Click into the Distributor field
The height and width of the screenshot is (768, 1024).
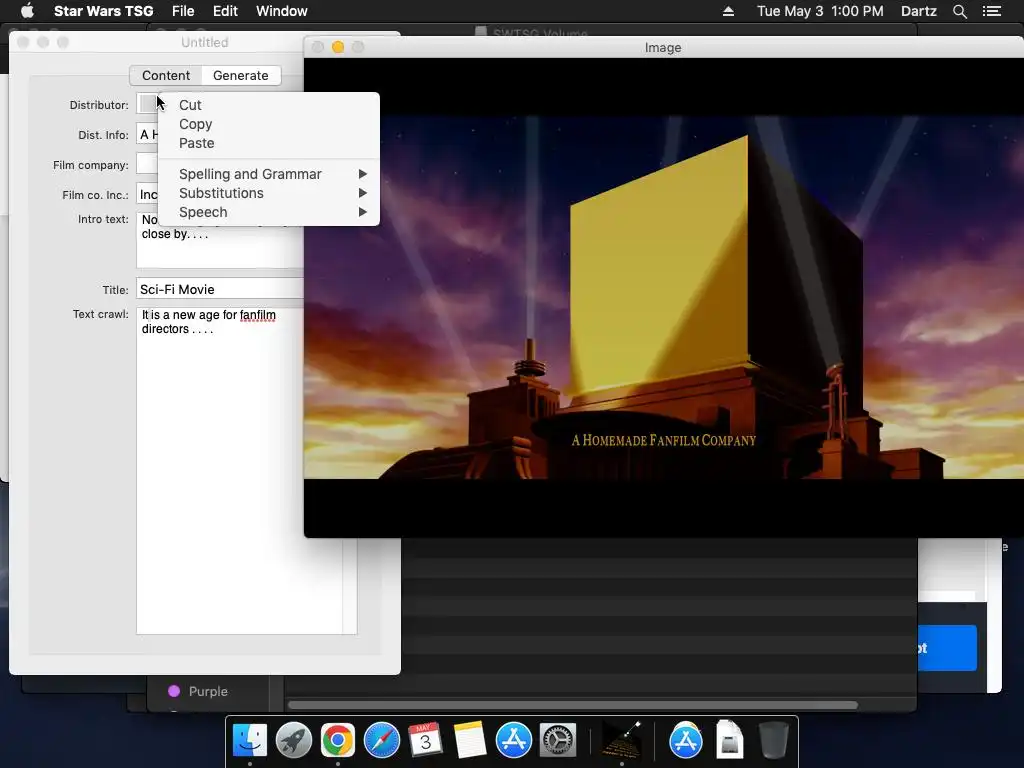(147, 104)
